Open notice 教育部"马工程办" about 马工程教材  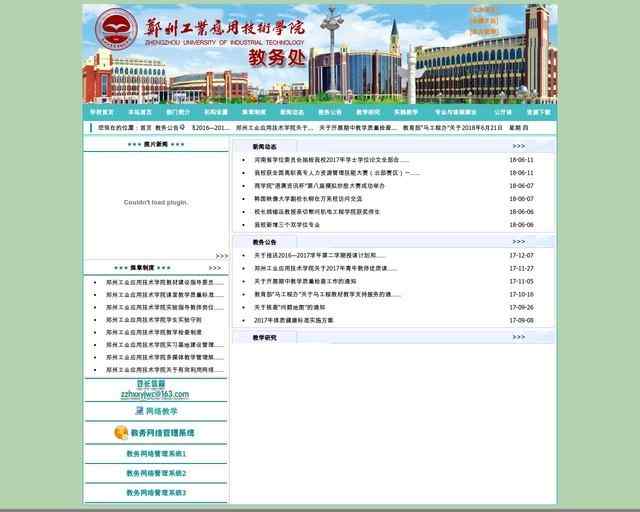[328, 294]
